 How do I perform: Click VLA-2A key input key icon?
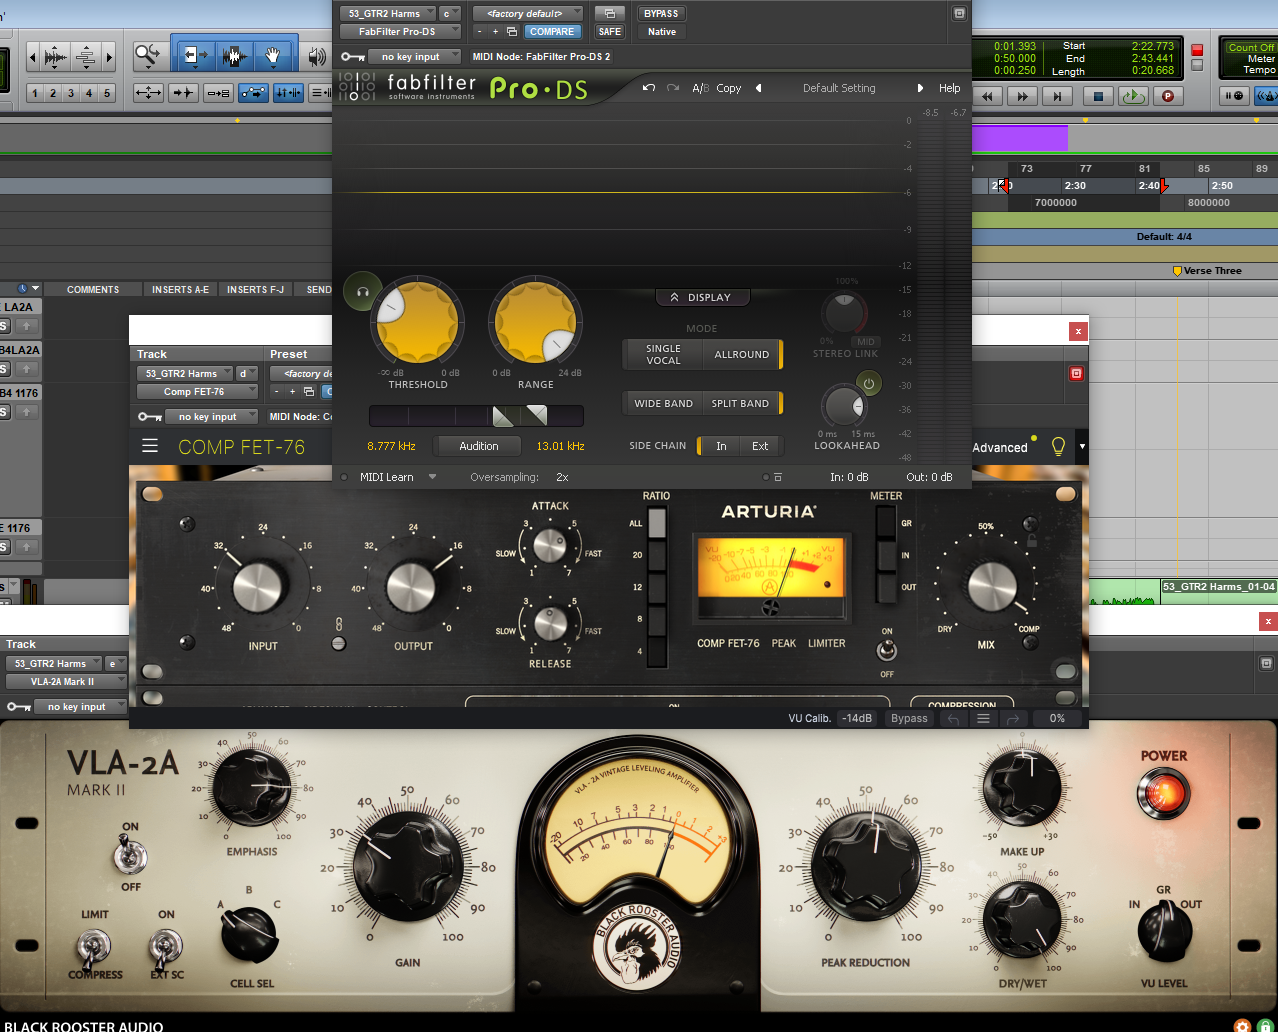tap(18, 706)
